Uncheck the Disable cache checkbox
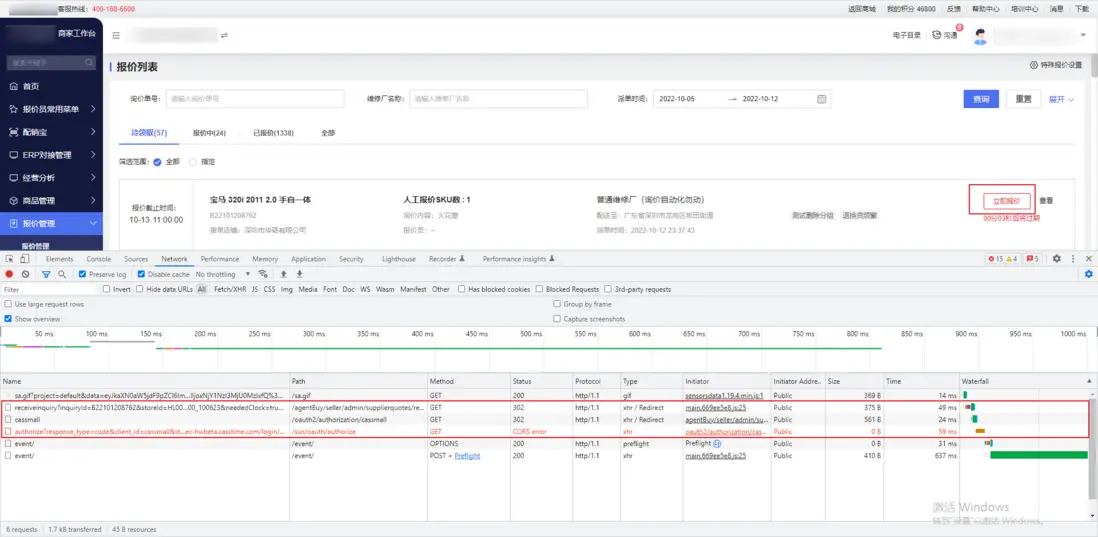Image resolution: width=1098 pixels, height=537 pixels. (x=141, y=274)
